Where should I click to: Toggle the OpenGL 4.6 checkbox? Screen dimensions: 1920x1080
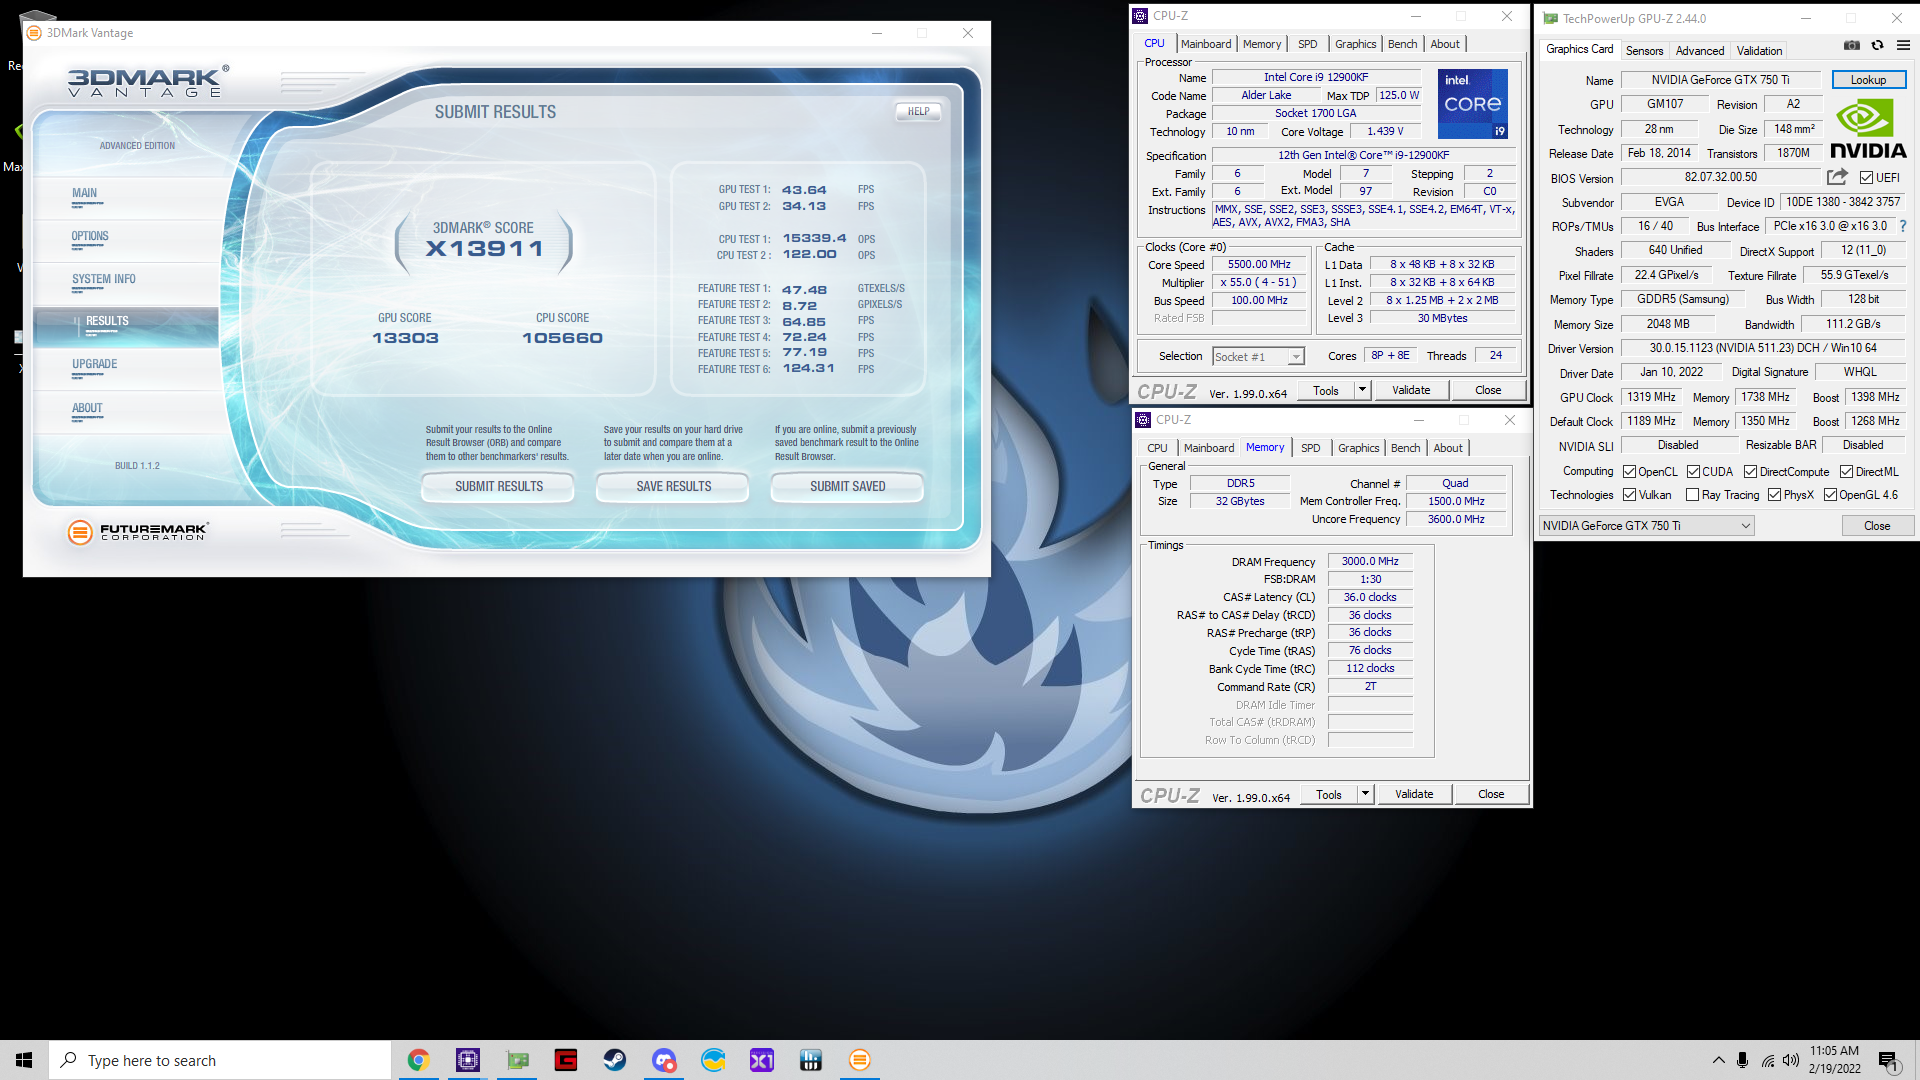click(1830, 495)
